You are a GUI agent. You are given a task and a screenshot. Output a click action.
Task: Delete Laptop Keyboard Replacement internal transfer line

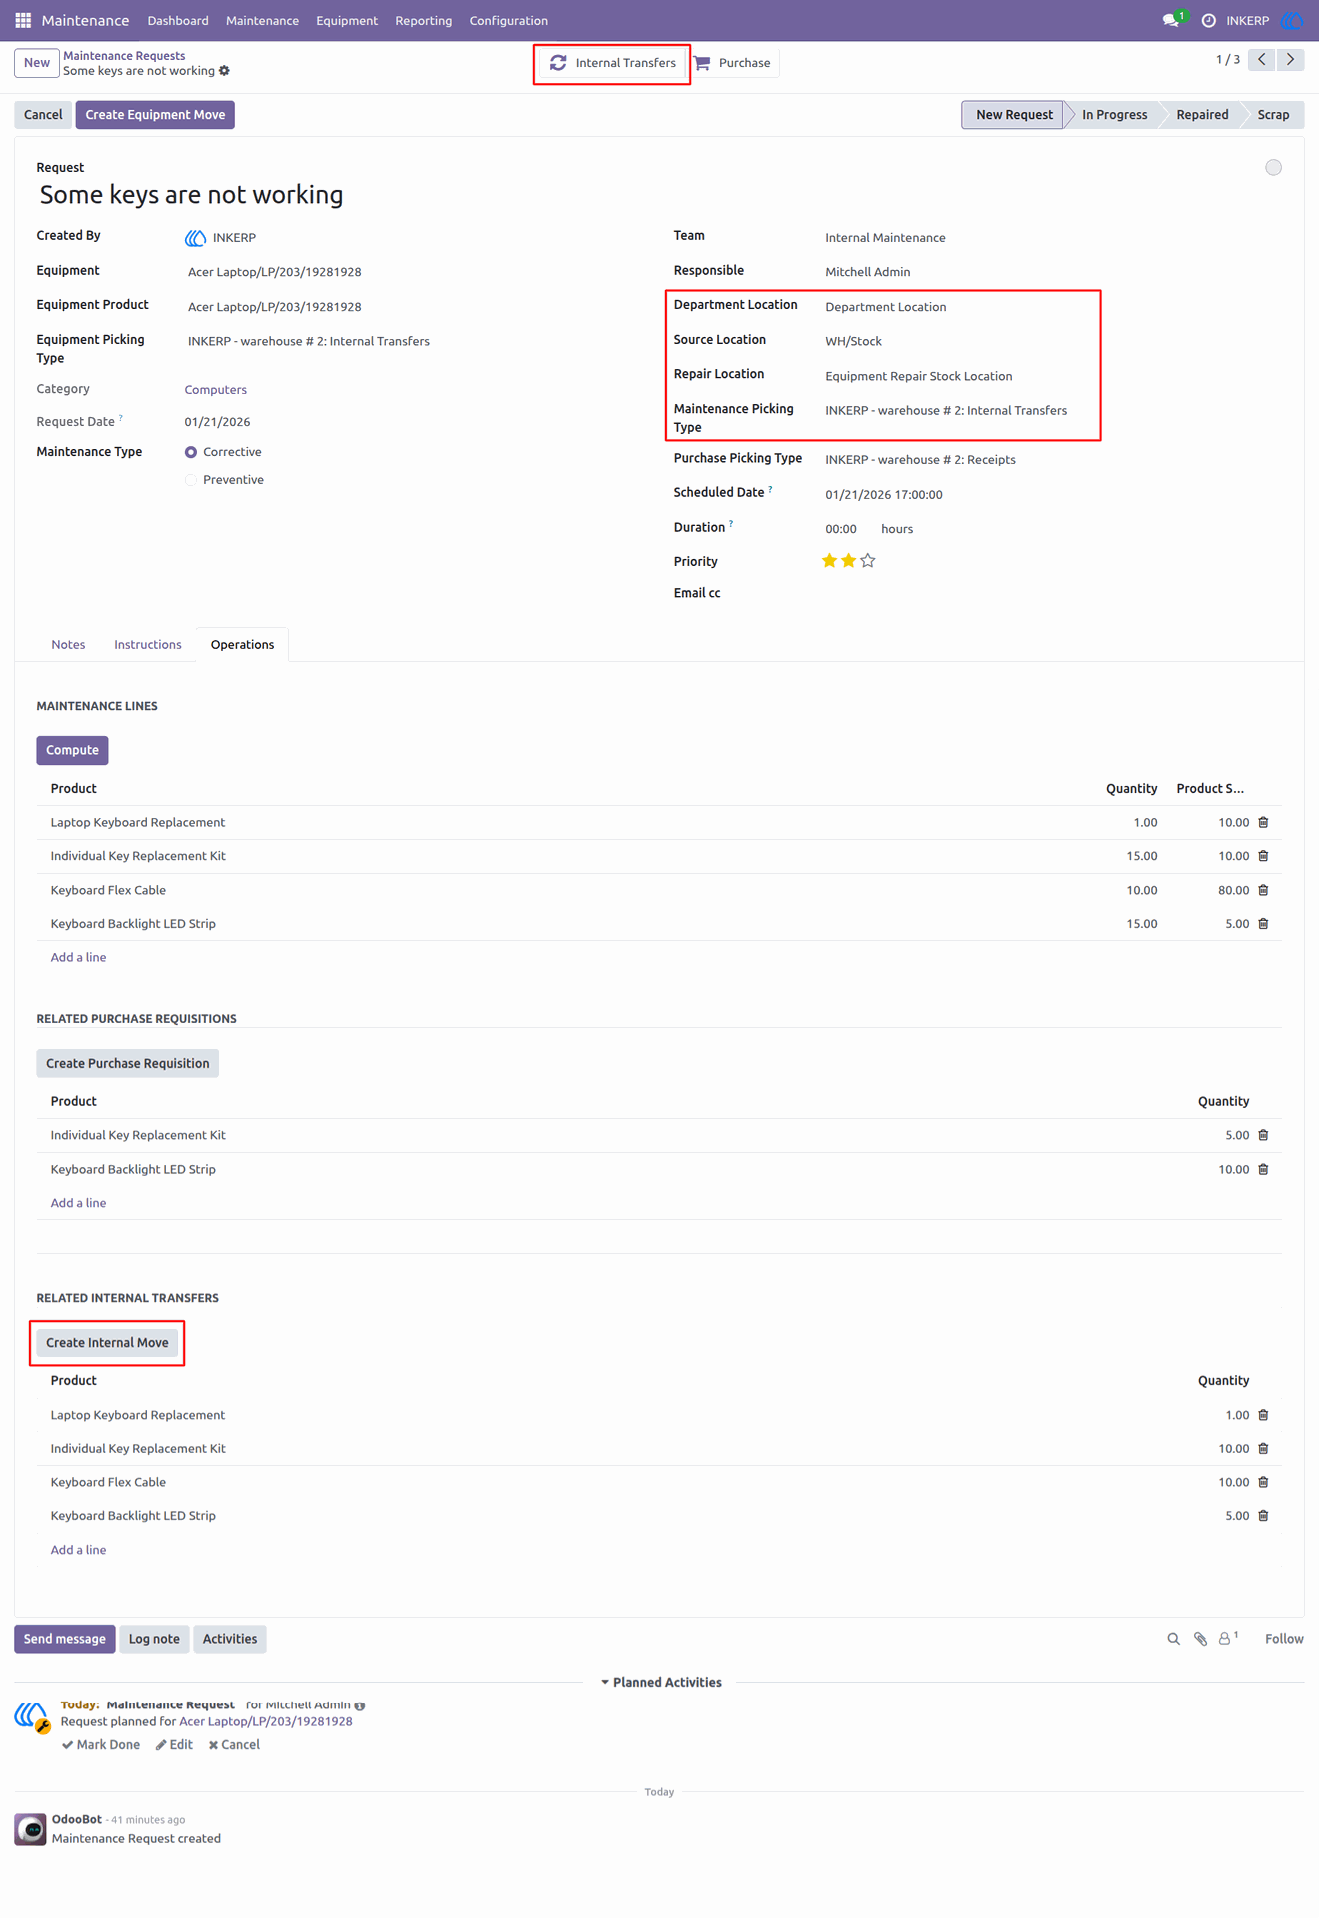point(1263,1415)
